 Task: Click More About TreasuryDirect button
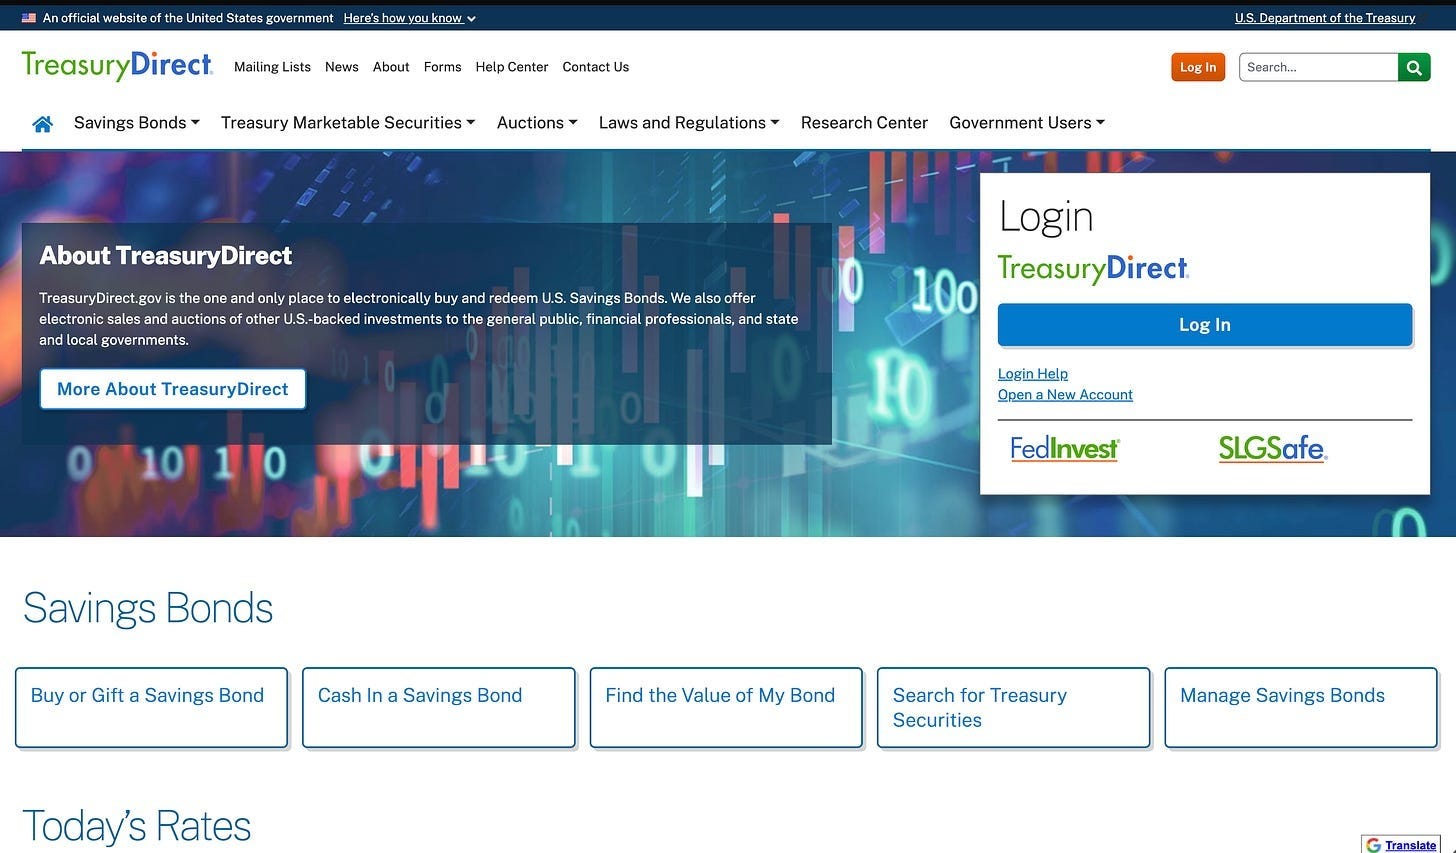pos(173,389)
